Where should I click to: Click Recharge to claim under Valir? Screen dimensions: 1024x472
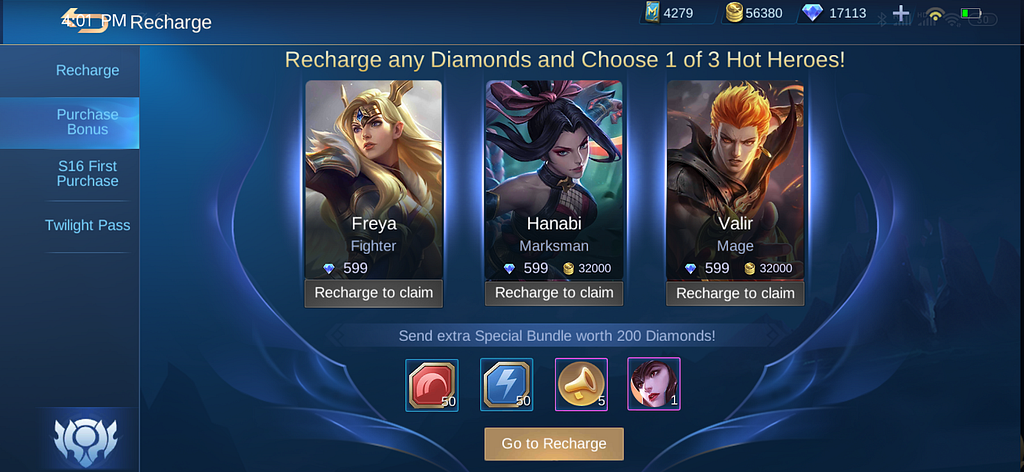click(735, 294)
